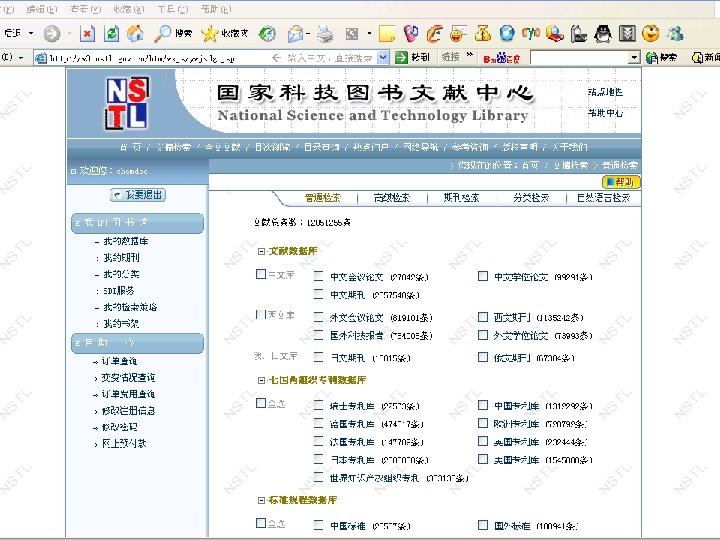Screen dimensions: 720x540
Task: Click the Refresh page icon
Action: click(x=111, y=33)
